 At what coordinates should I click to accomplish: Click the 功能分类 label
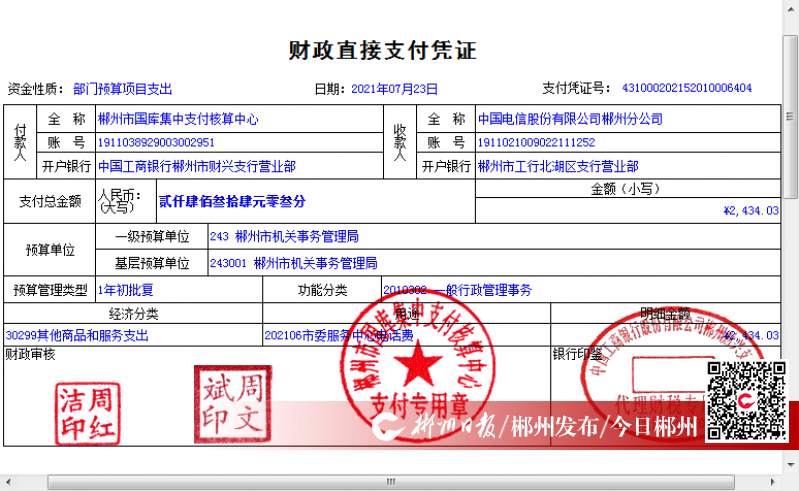pos(322,290)
